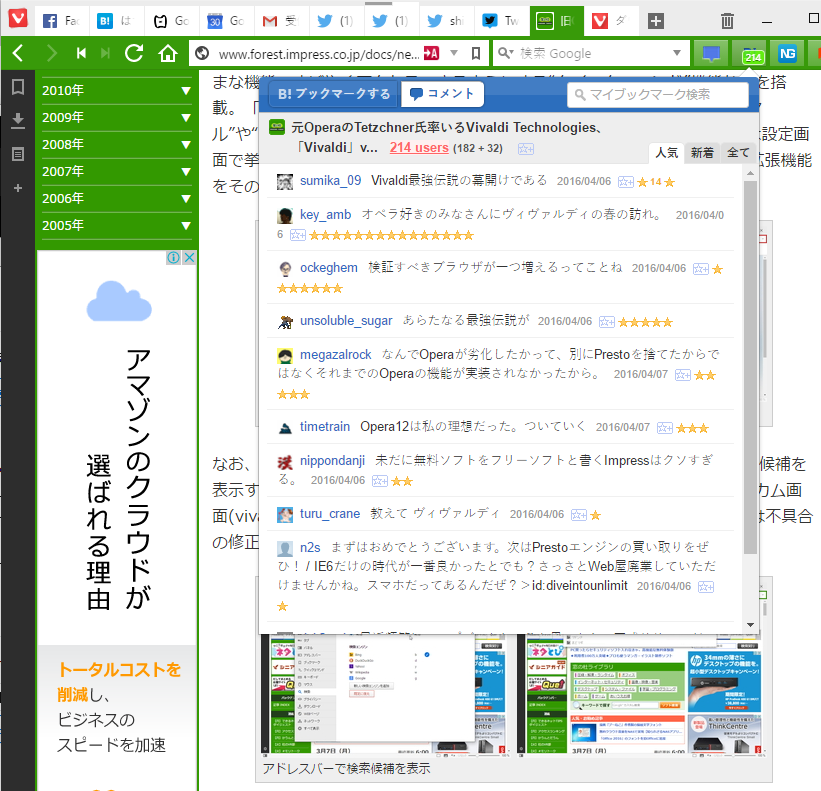Open a new tab with plus button
The height and width of the screenshot is (791, 821).
click(x=656, y=21)
